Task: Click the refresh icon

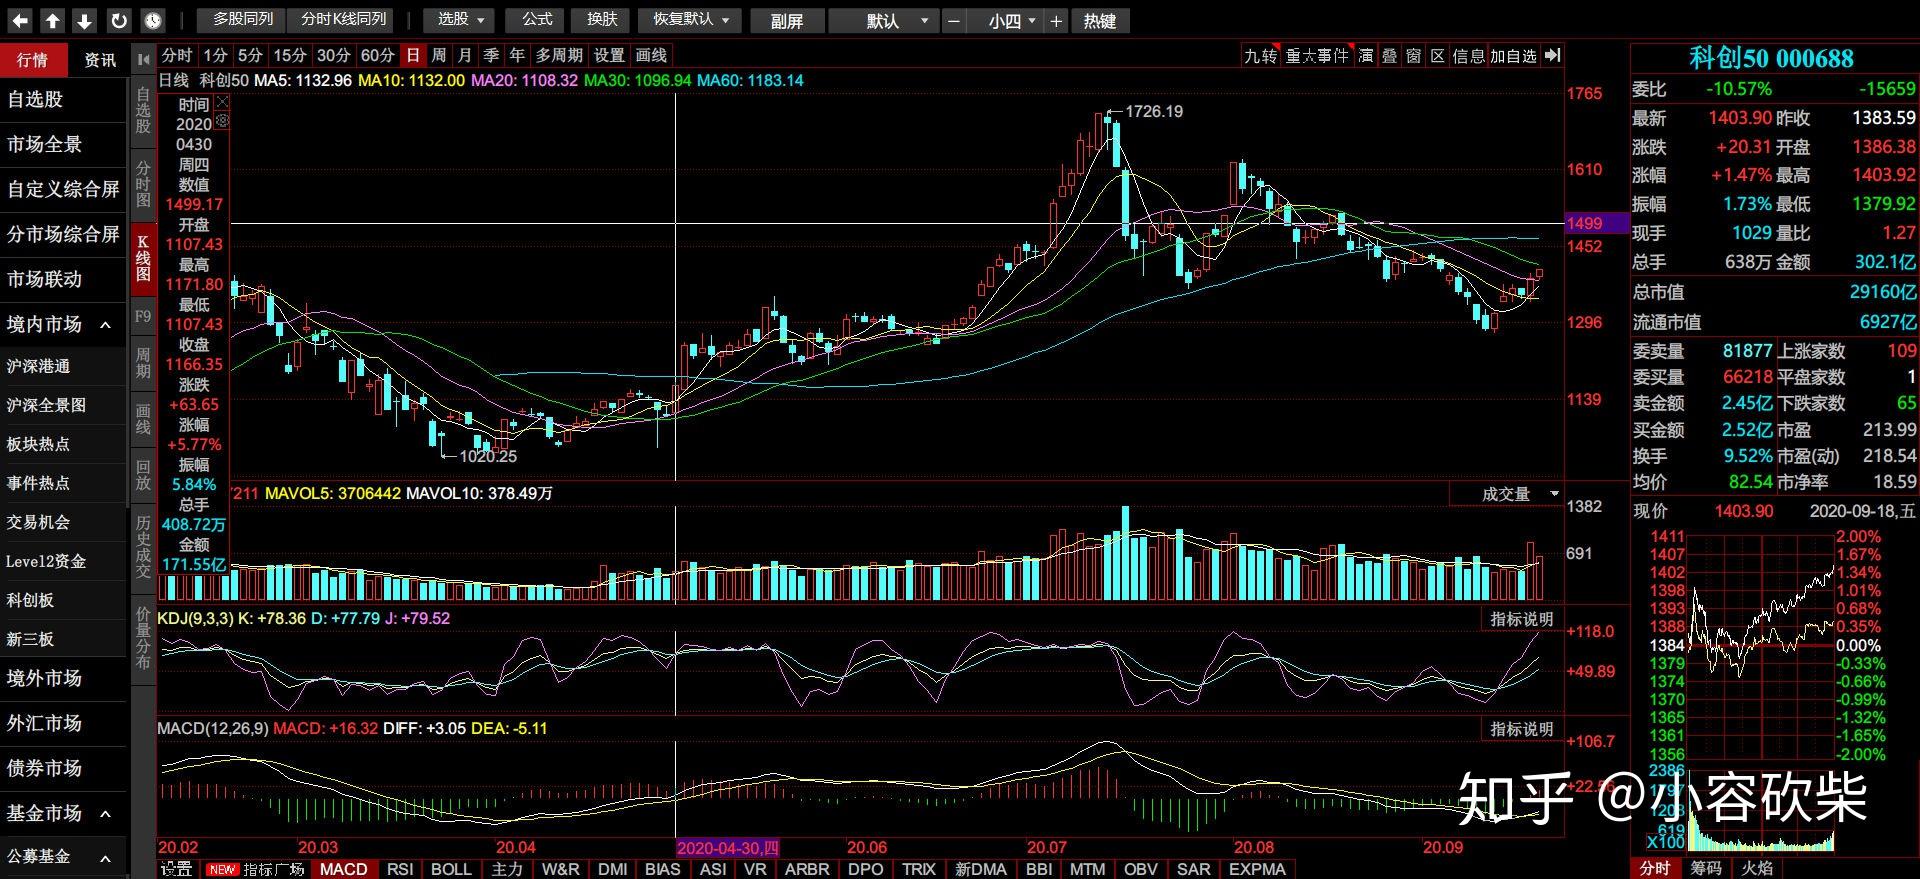Action: pos(119,20)
